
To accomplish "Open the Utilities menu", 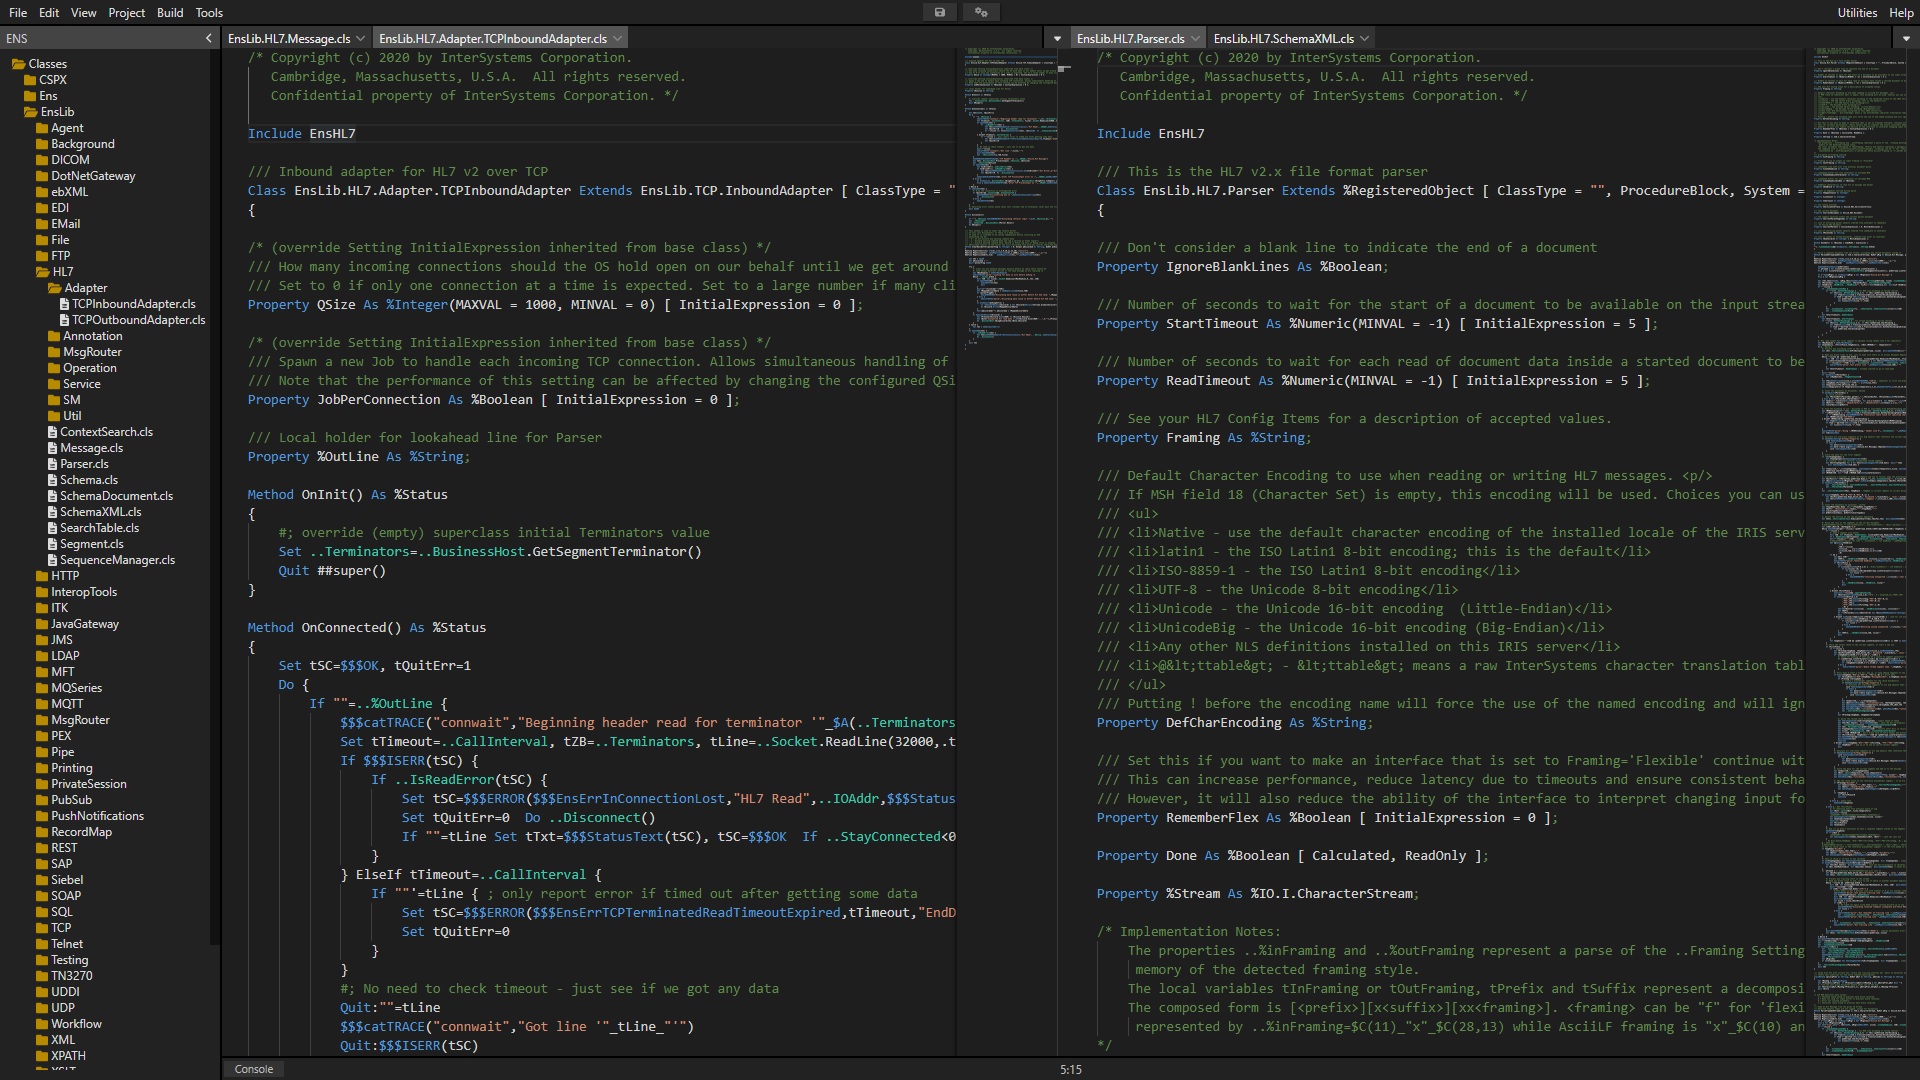I will (x=1856, y=12).
